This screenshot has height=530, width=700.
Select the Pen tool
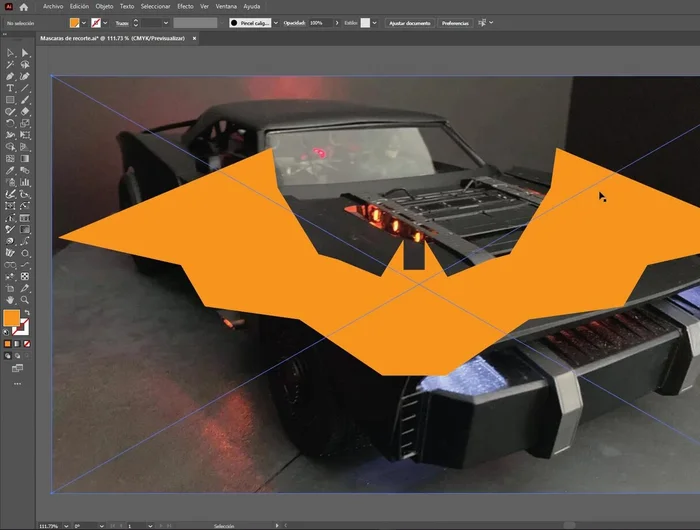click(x=10, y=76)
